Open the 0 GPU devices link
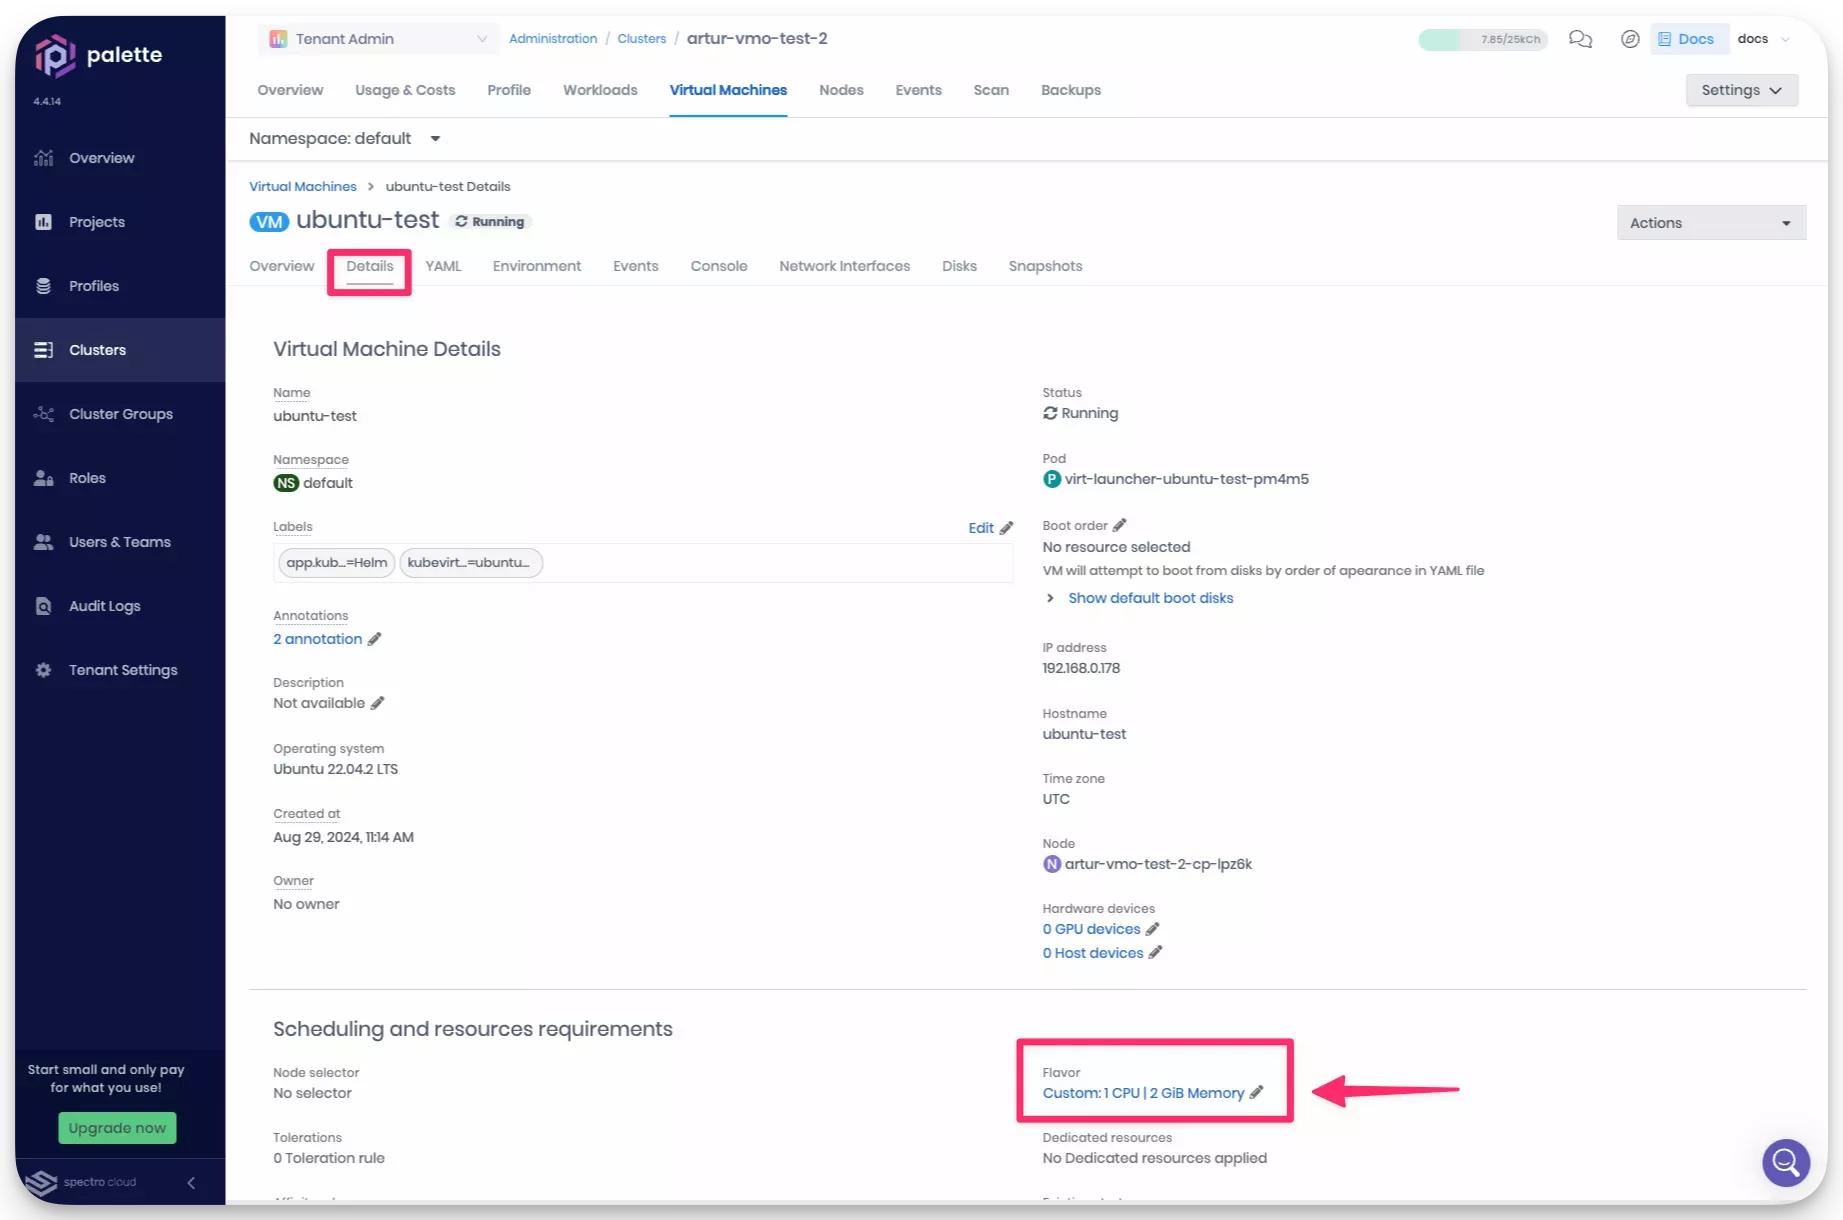The image size is (1843, 1220). coord(1091,929)
